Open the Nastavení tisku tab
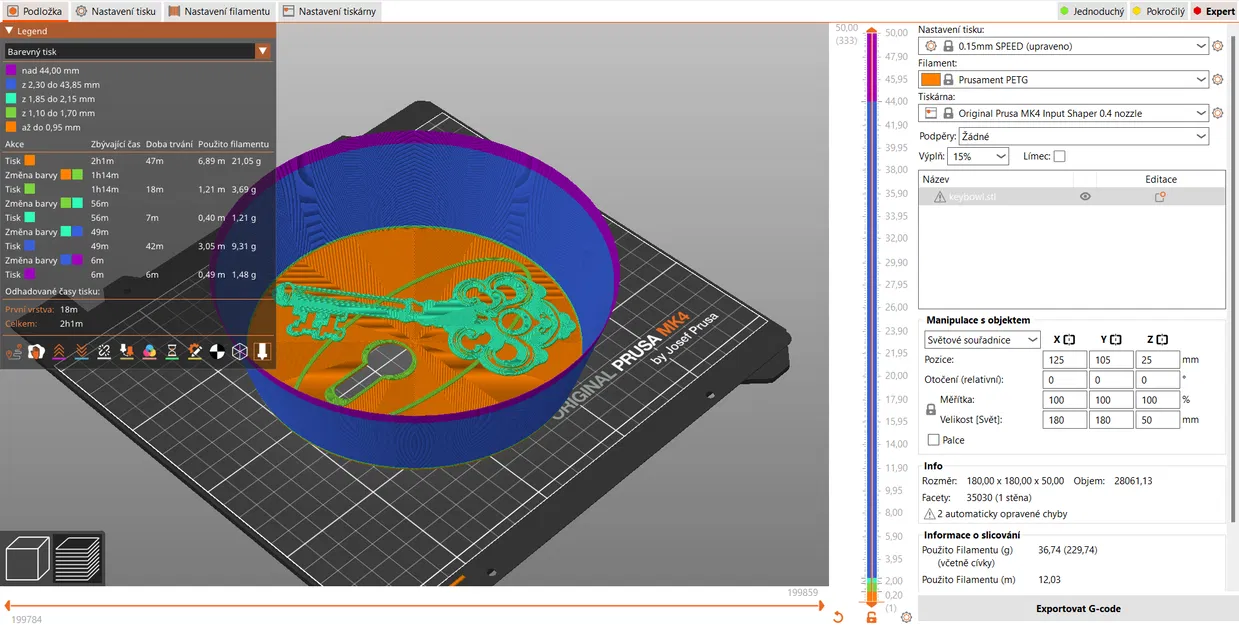1239x625 pixels. (x=115, y=11)
